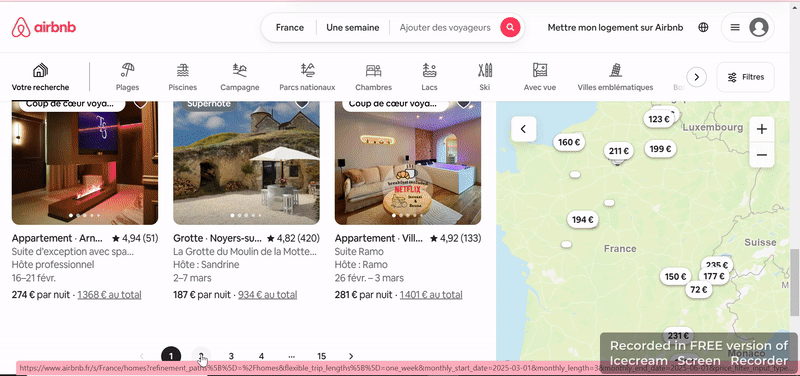Image resolution: width=800 pixels, height=376 pixels.
Task: Go to results page 3
Action: pyautogui.click(x=231, y=356)
